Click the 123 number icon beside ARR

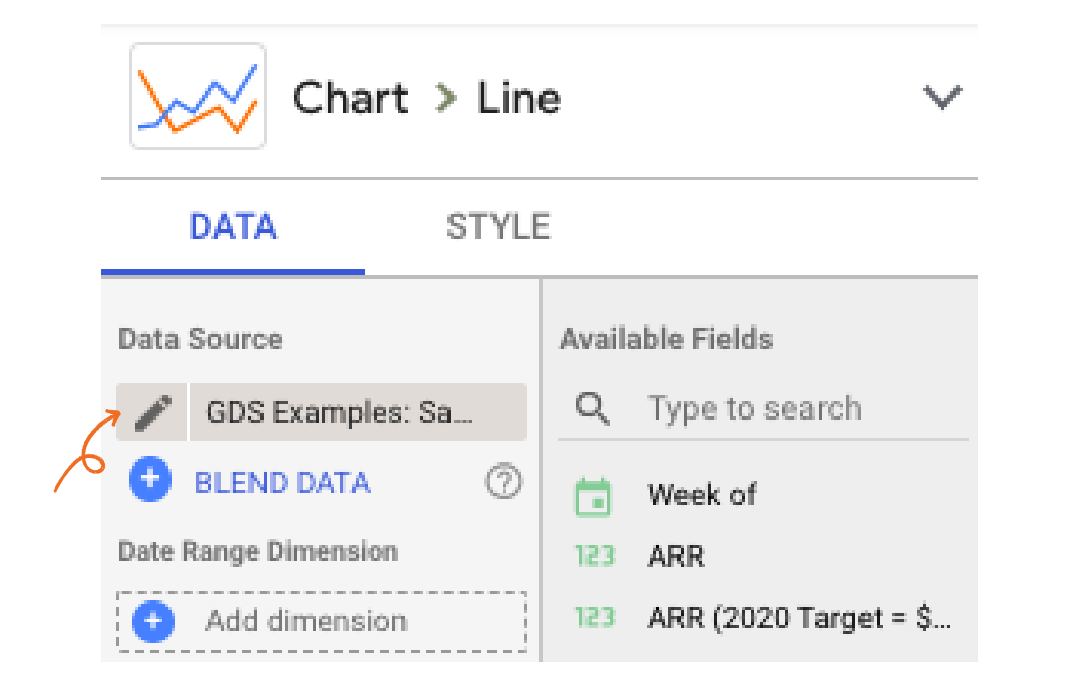click(x=595, y=556)
